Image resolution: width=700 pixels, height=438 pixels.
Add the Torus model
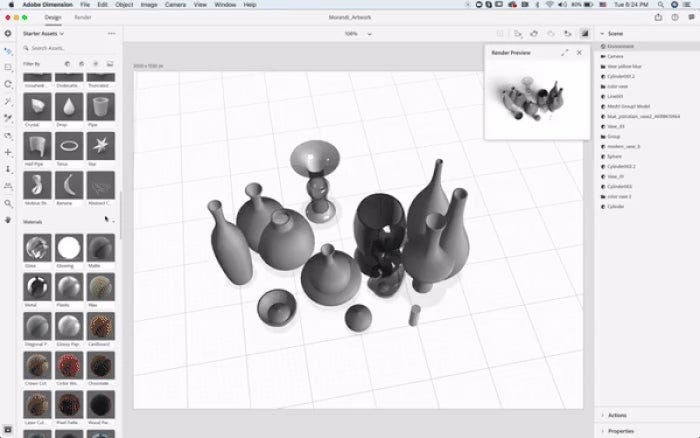pos(69,146)
